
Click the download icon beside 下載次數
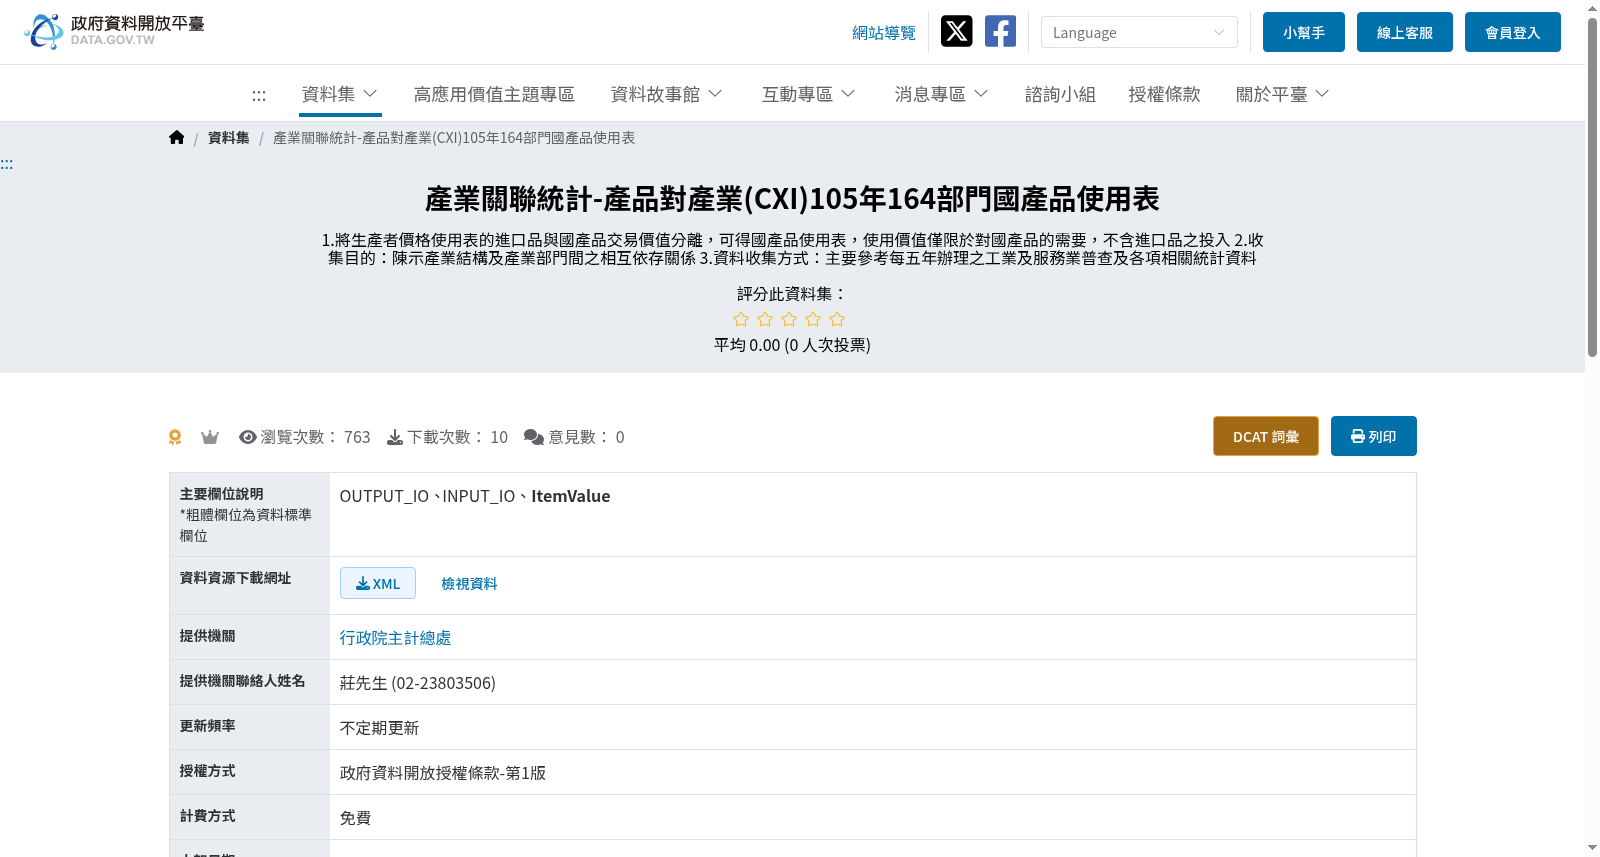pyautogui.click(x=395, y=437)
